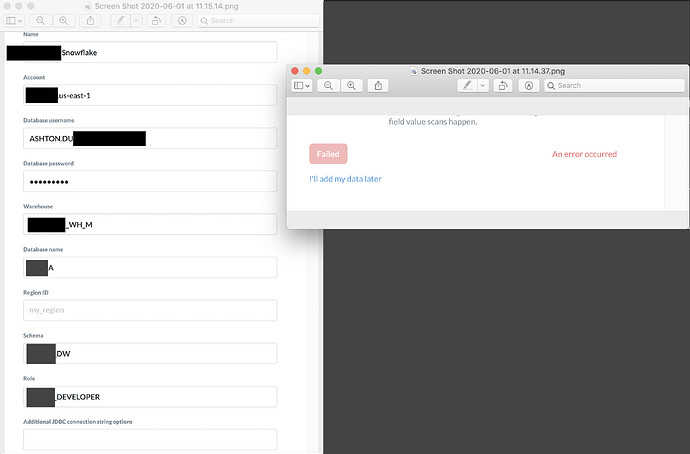
Task: Minimize the 11.14.37 Preview window
Action: click(307, 71)
